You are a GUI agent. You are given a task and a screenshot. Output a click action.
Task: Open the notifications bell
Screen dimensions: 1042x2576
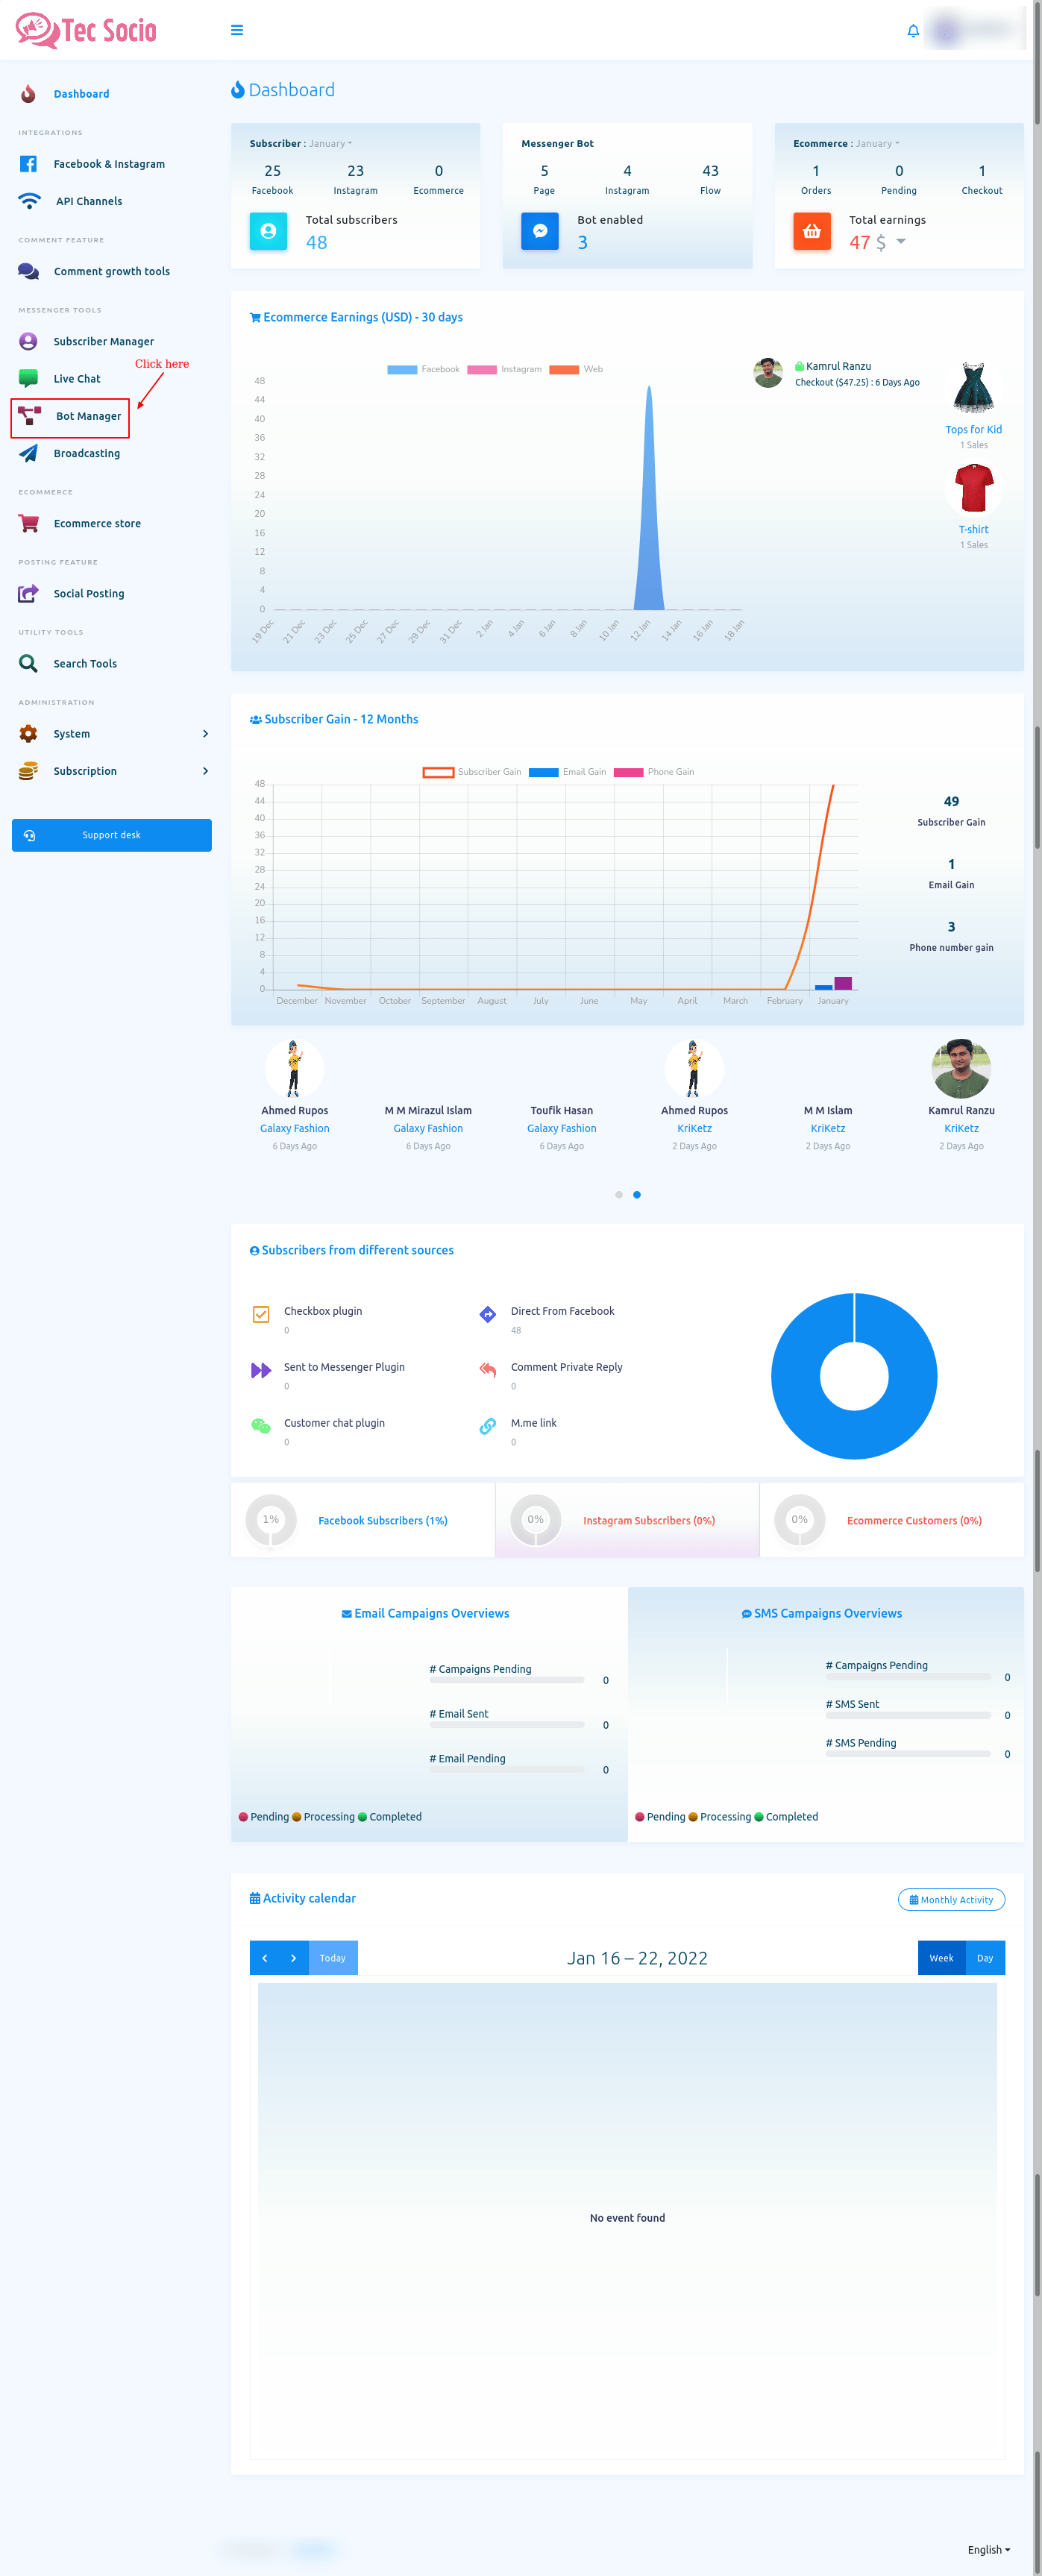pos(912,31)
